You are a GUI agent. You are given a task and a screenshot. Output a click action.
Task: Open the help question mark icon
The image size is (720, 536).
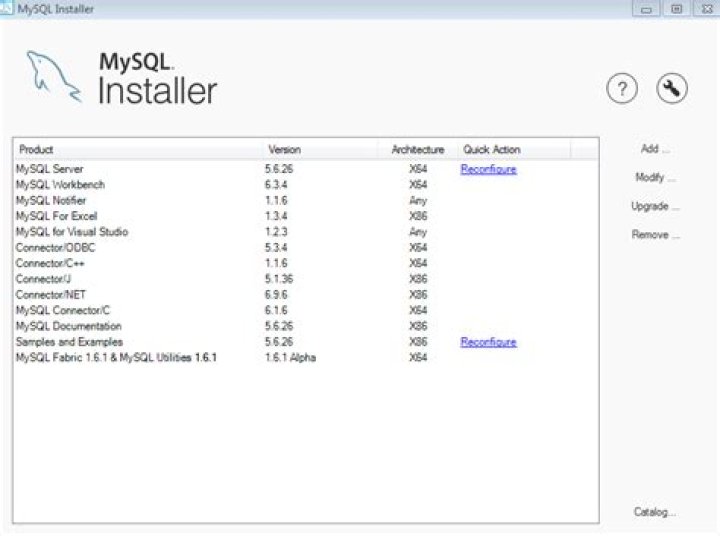click(622, 89)
